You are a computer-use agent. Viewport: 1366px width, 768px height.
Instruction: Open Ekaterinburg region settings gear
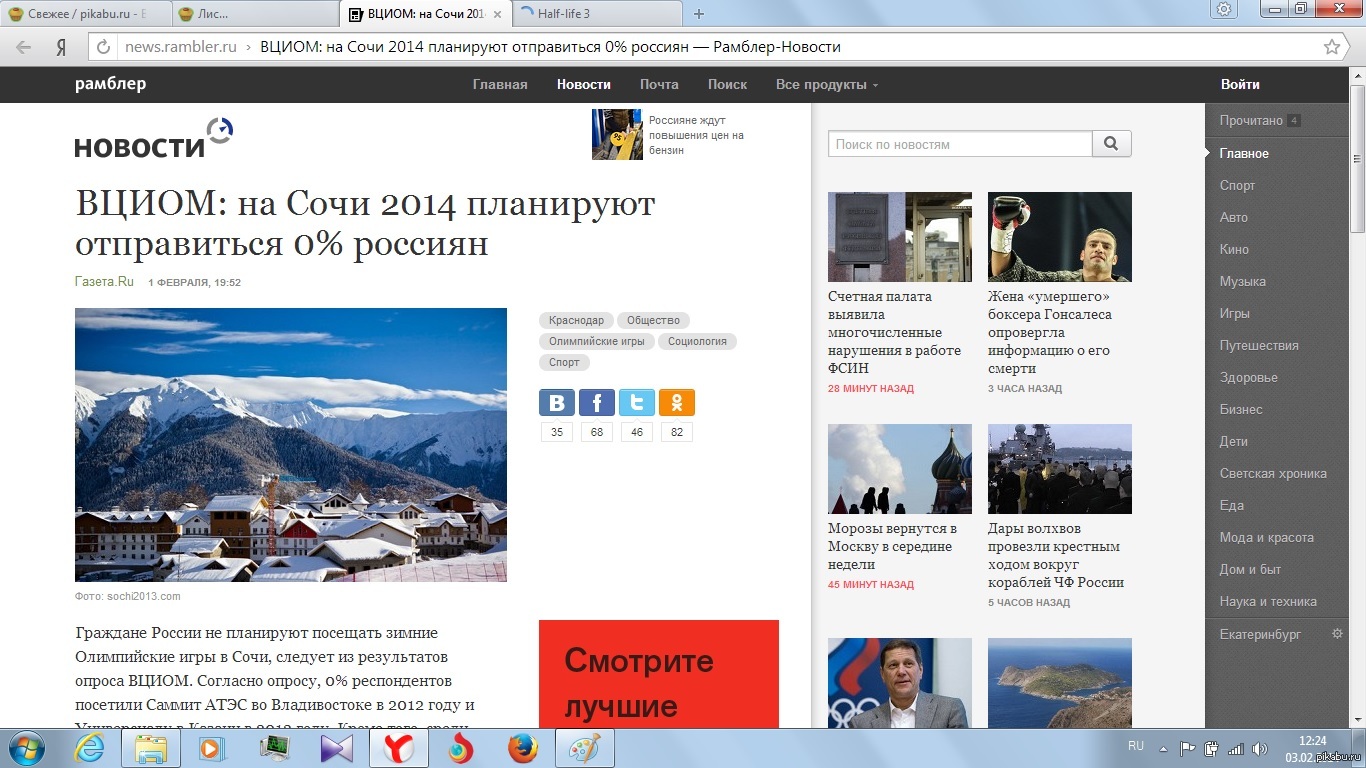1337,634
